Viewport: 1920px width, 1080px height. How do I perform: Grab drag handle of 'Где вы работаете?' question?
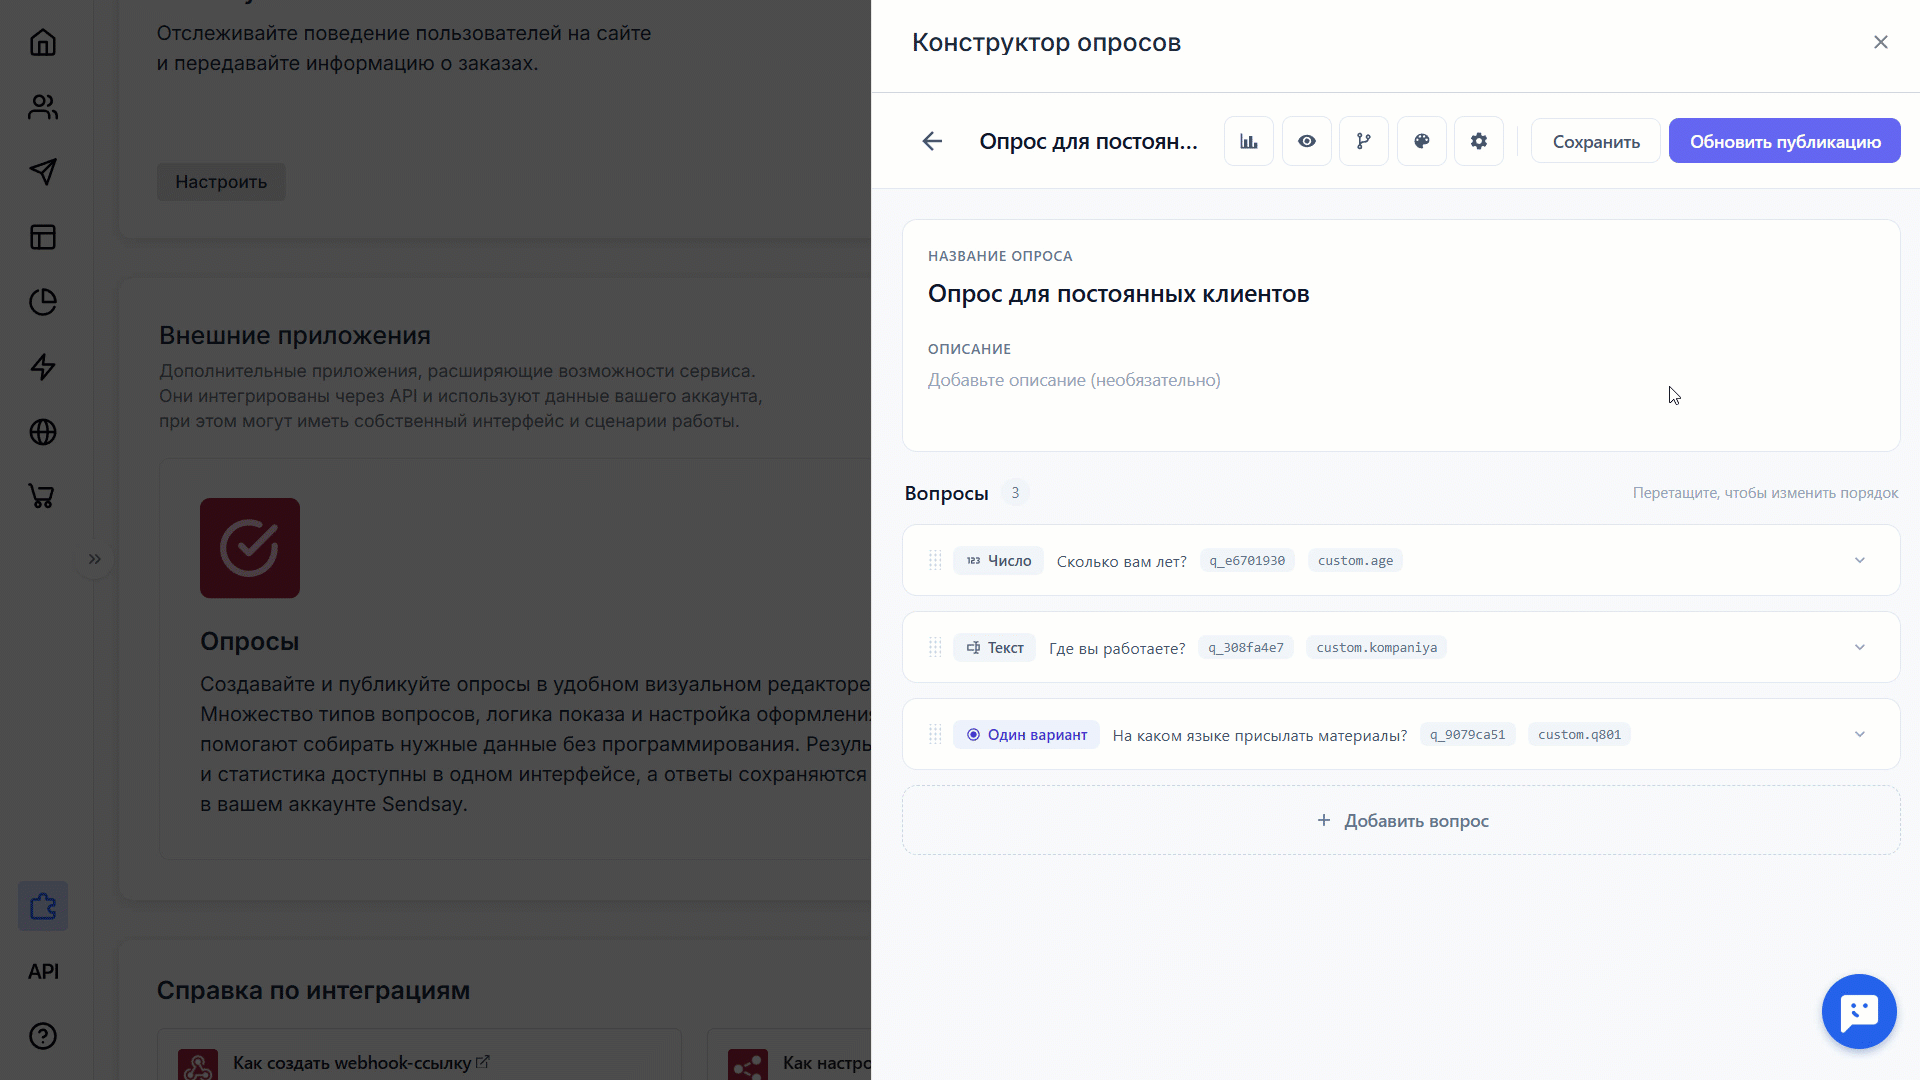click(935, 647)
